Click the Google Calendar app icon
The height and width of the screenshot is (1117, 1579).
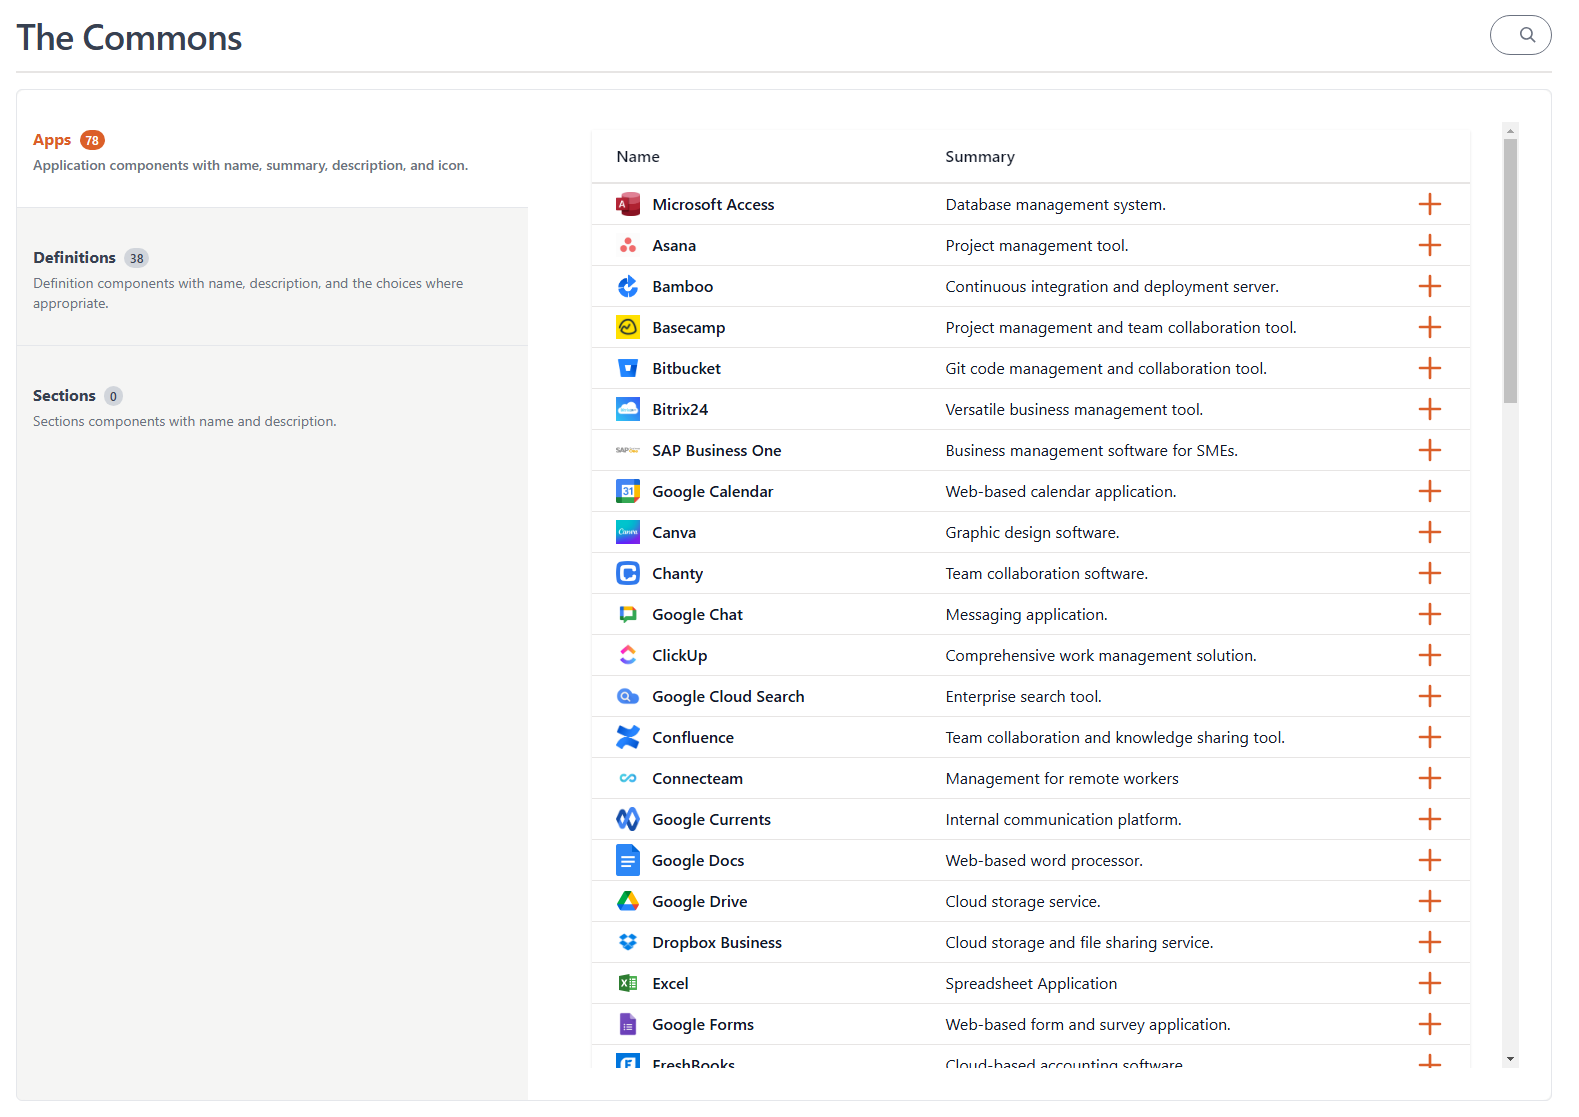point(628,491)
